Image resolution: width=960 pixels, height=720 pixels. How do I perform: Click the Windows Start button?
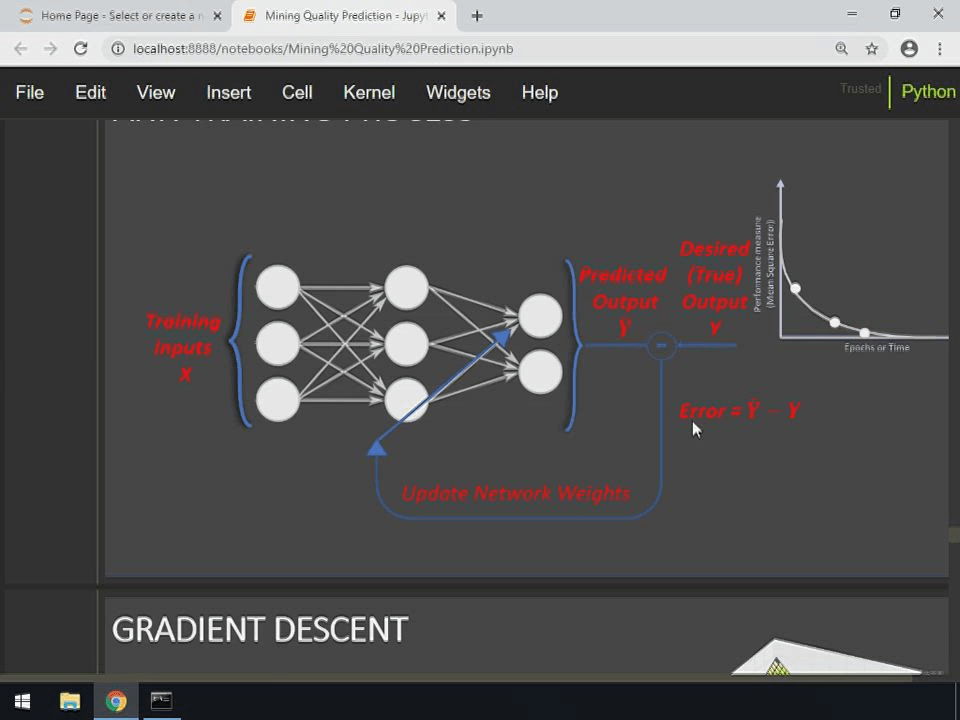[22, 701]
